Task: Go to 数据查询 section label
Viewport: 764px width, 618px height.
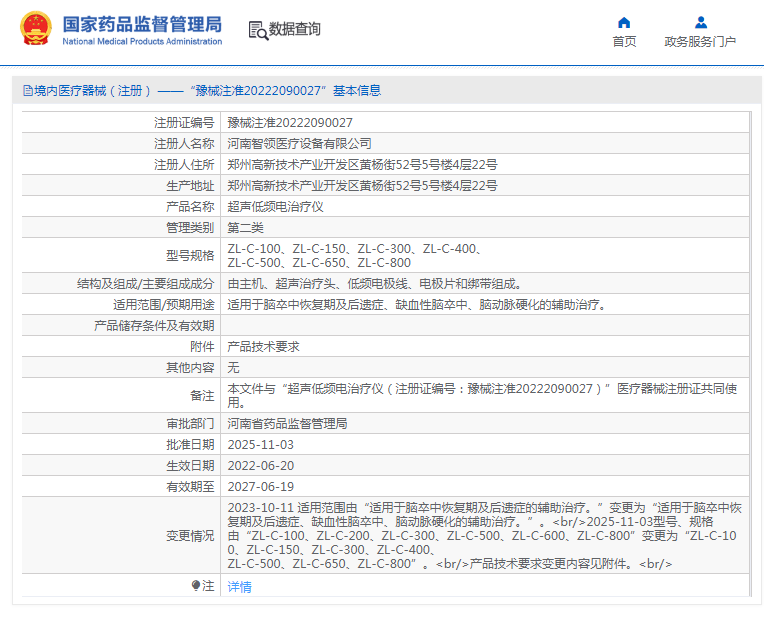Action: (295, 30)
